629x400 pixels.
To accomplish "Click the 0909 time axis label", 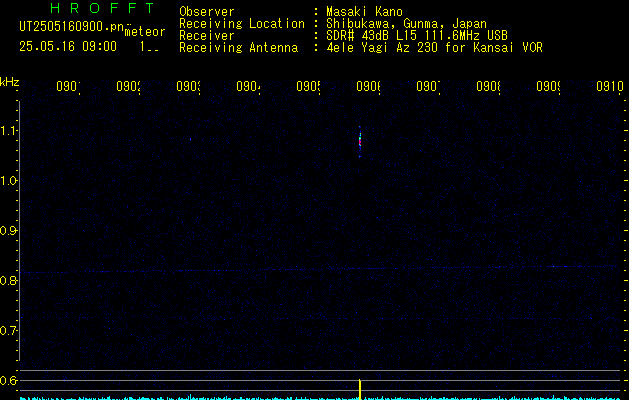I will click(548, 87).
